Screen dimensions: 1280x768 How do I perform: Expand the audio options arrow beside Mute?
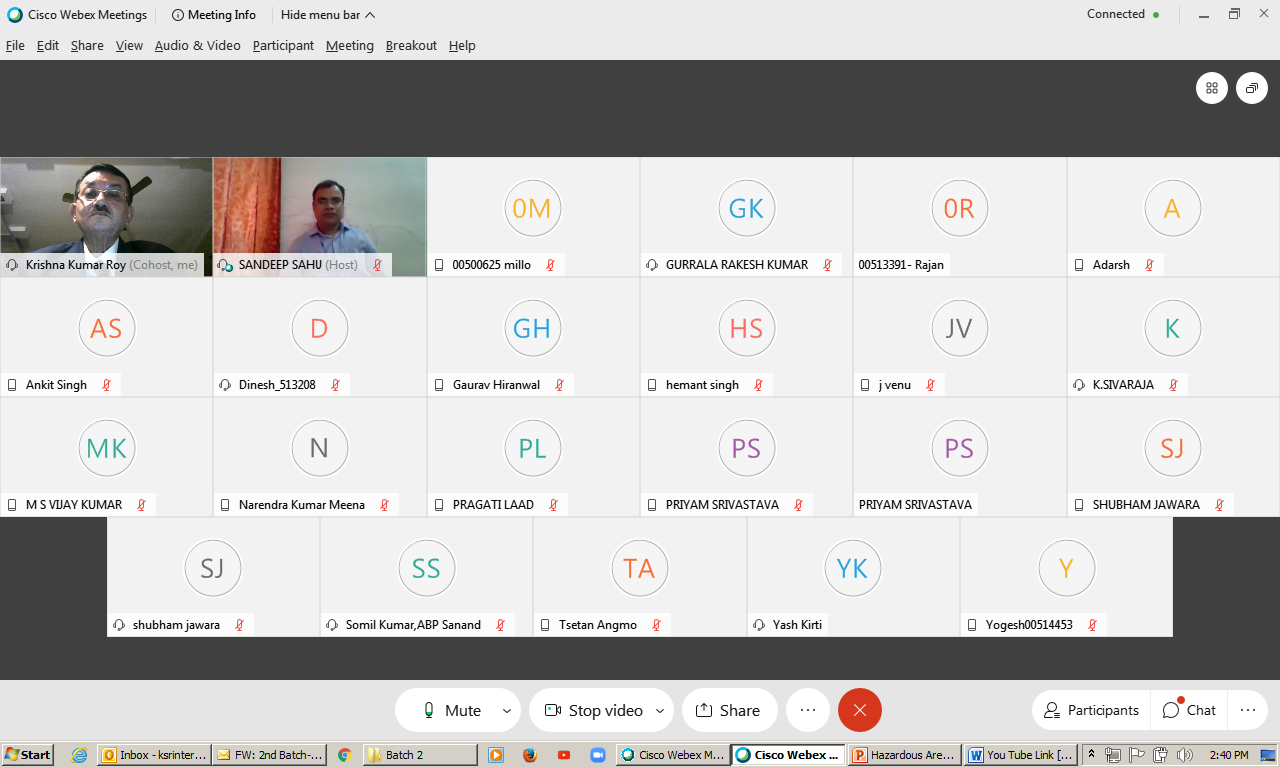click(x=506, y=711)
